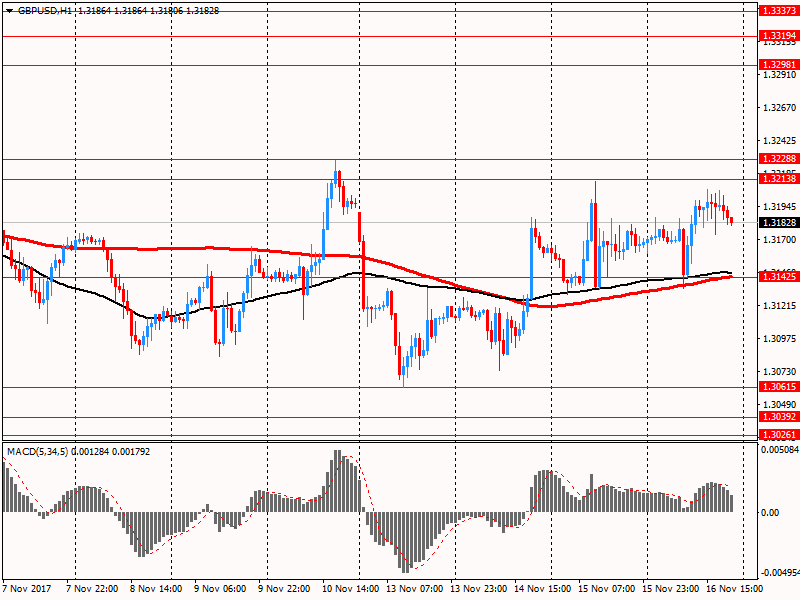Click the 1.32425 price scale value
The width and height of the screenshot is (800, 600).
[780, 141]
